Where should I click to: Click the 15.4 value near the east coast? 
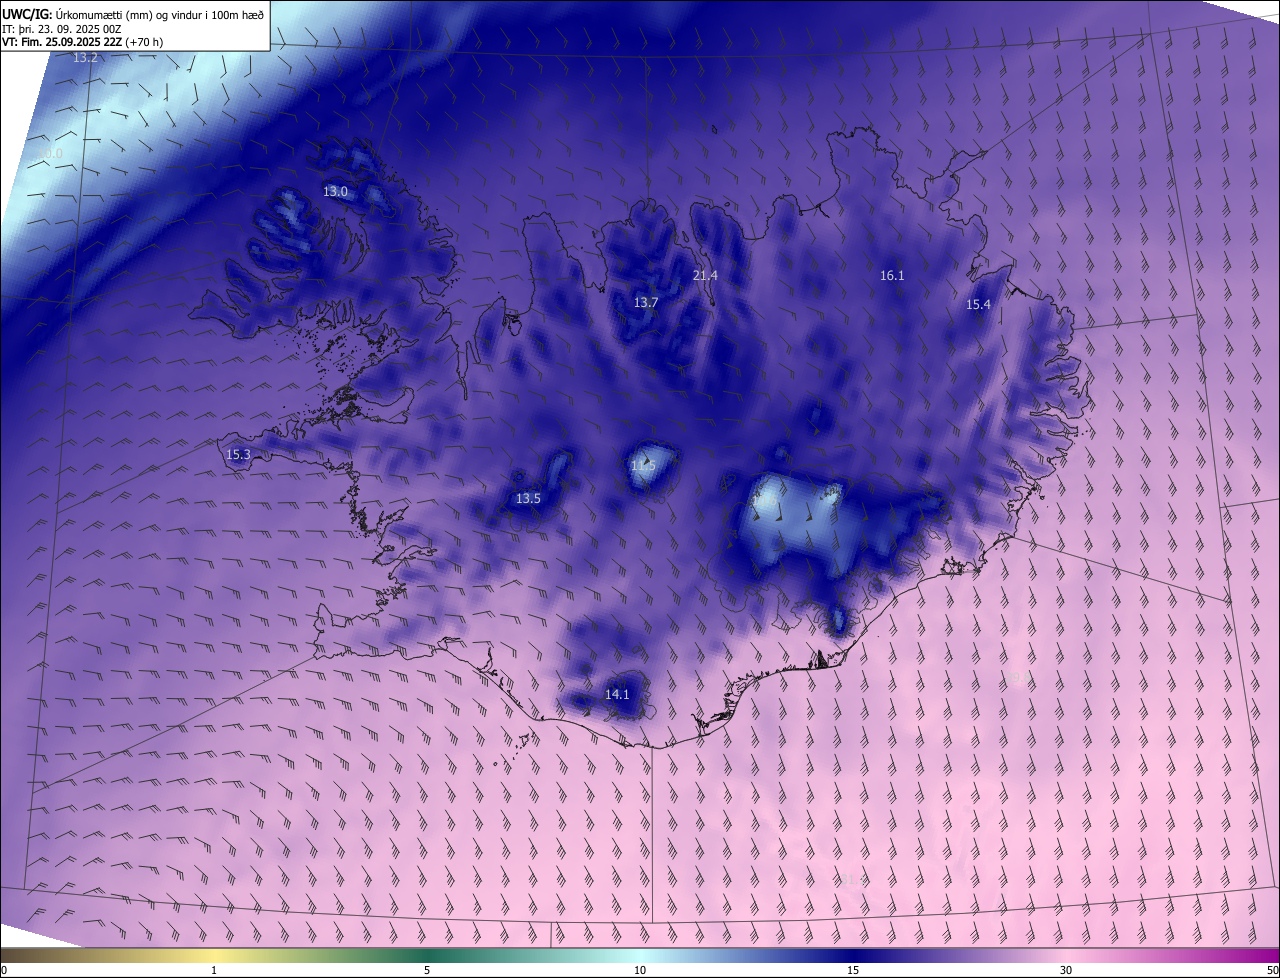coord(978,305)
